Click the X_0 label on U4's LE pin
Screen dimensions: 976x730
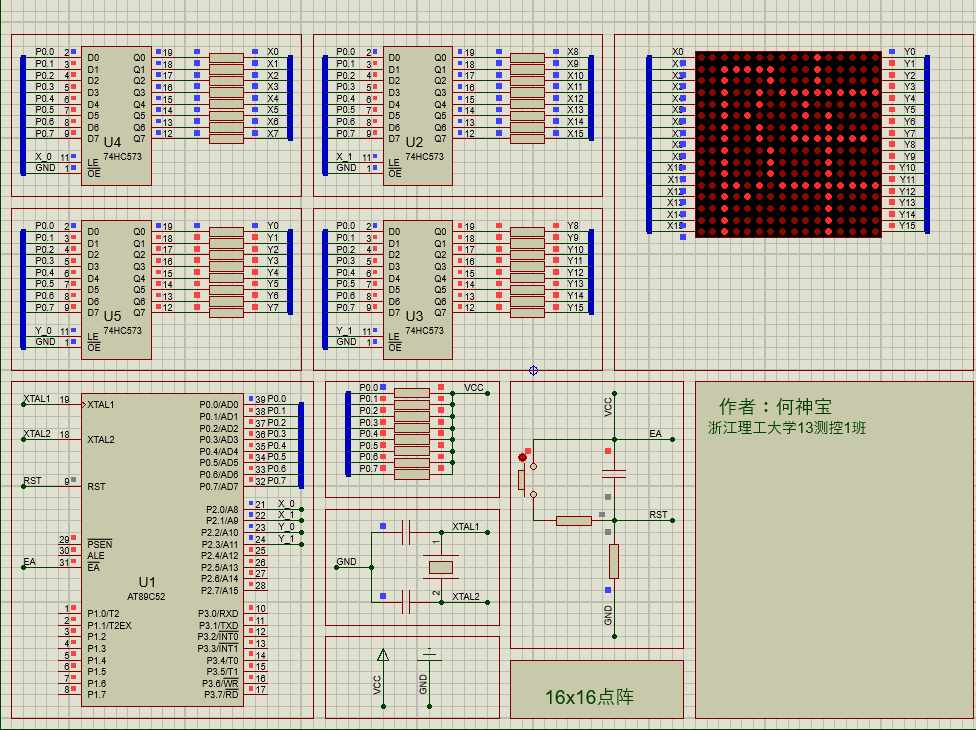coord(44,156)
